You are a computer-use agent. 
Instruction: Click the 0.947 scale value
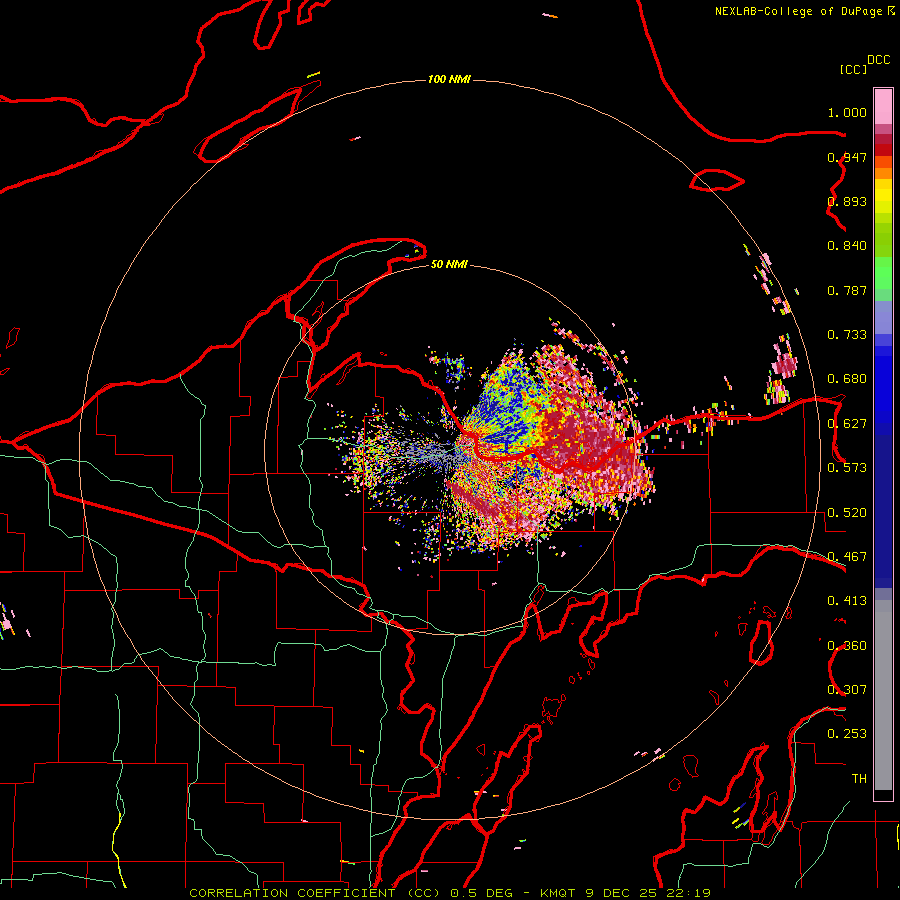click(847, 157)
